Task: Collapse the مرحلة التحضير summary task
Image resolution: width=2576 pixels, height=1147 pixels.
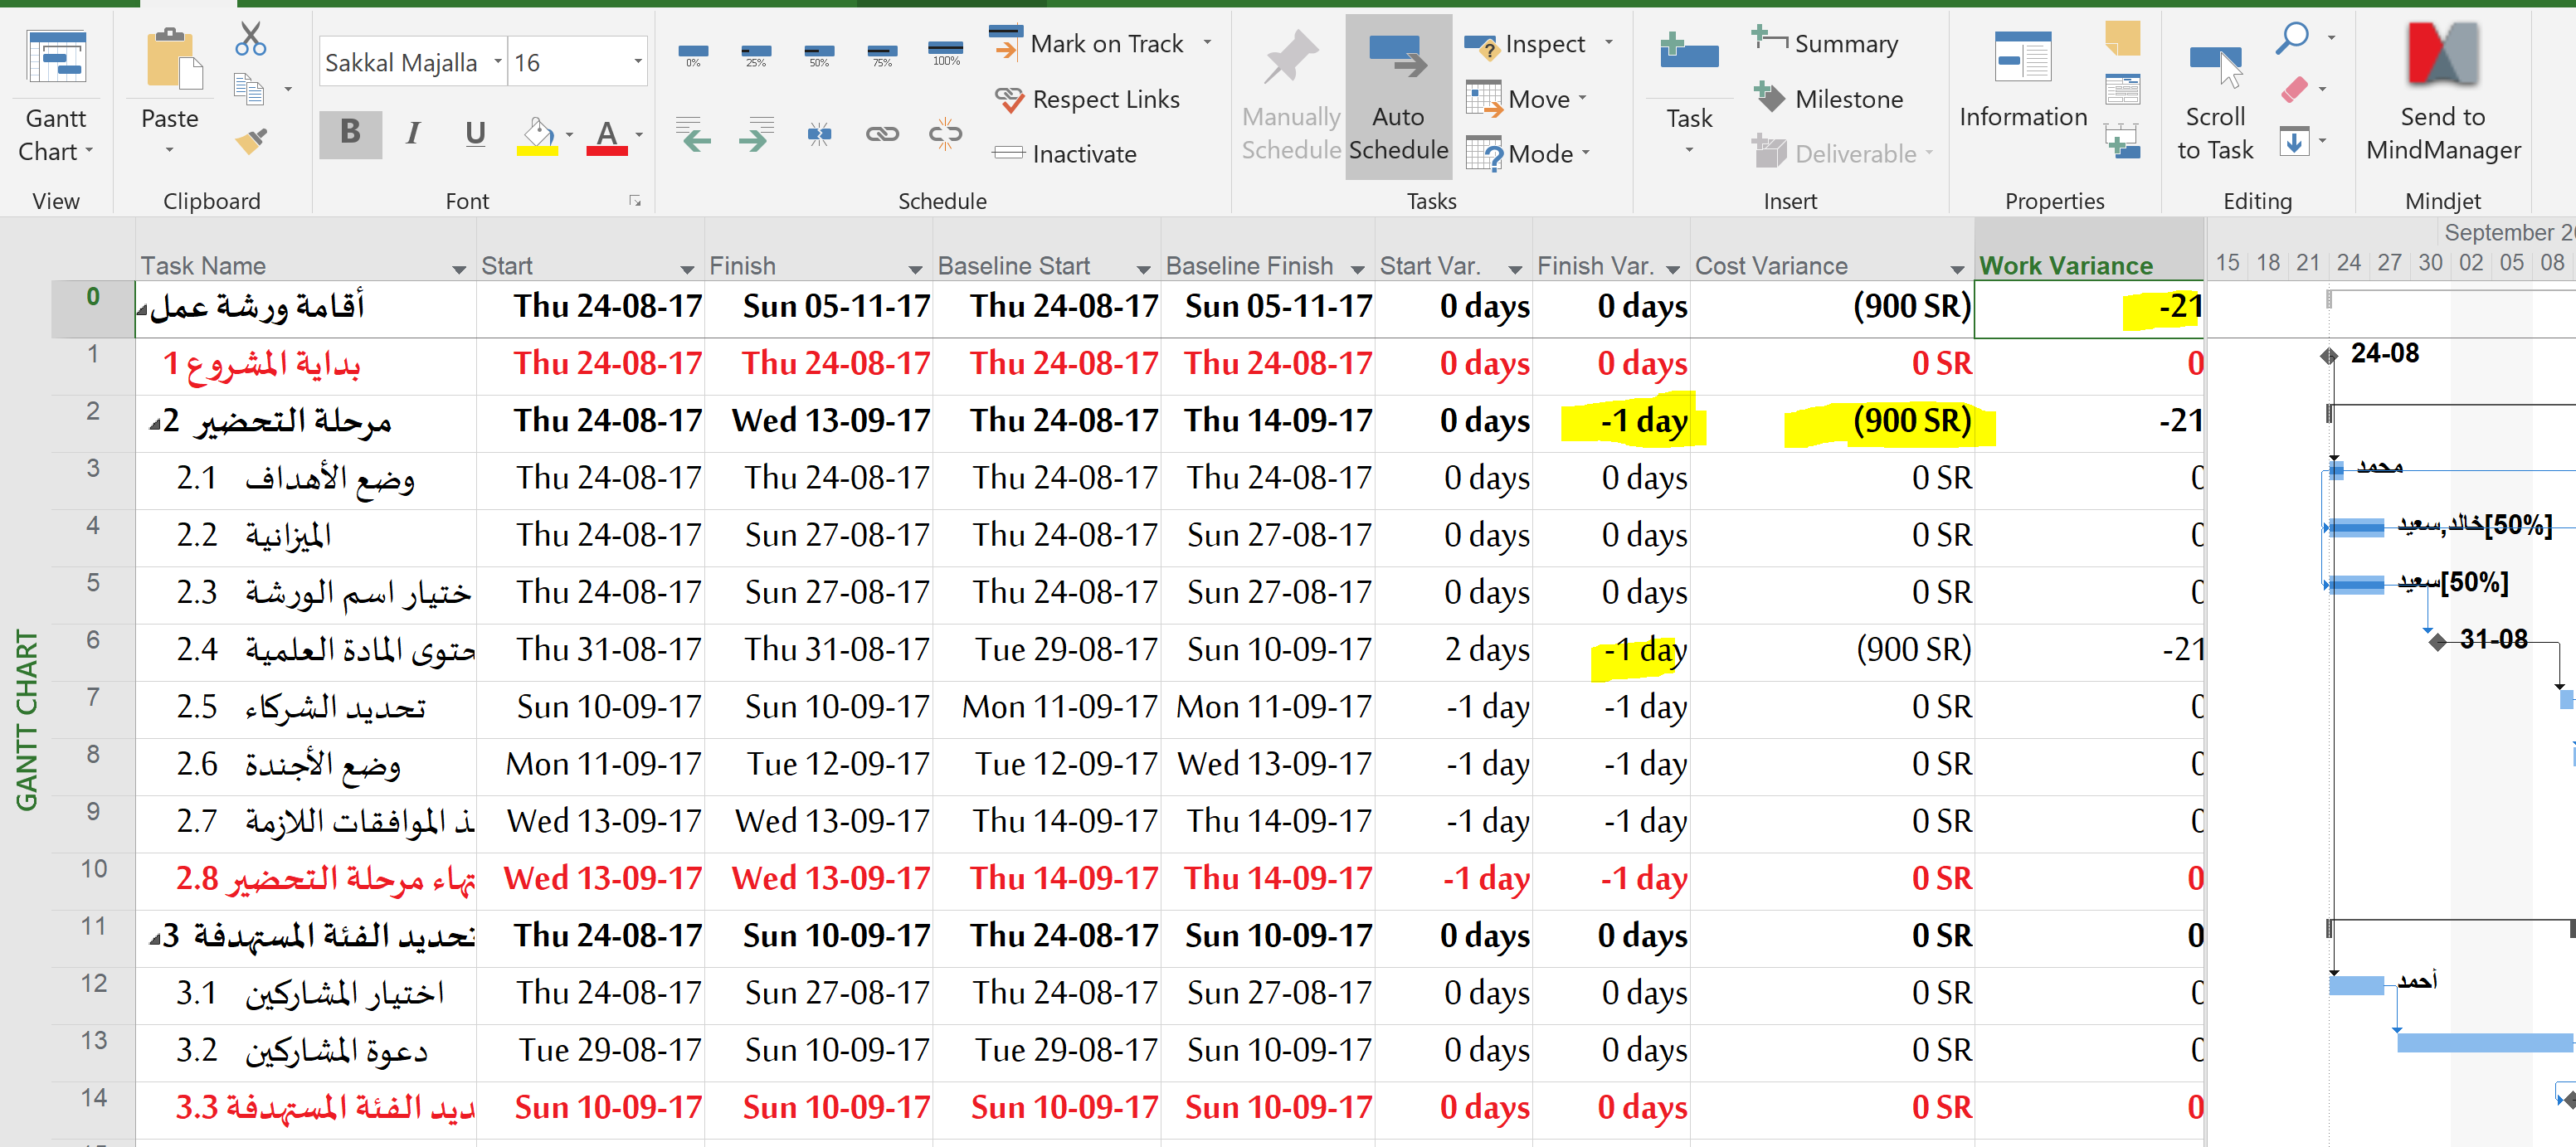Action: (x=154, y=424)
